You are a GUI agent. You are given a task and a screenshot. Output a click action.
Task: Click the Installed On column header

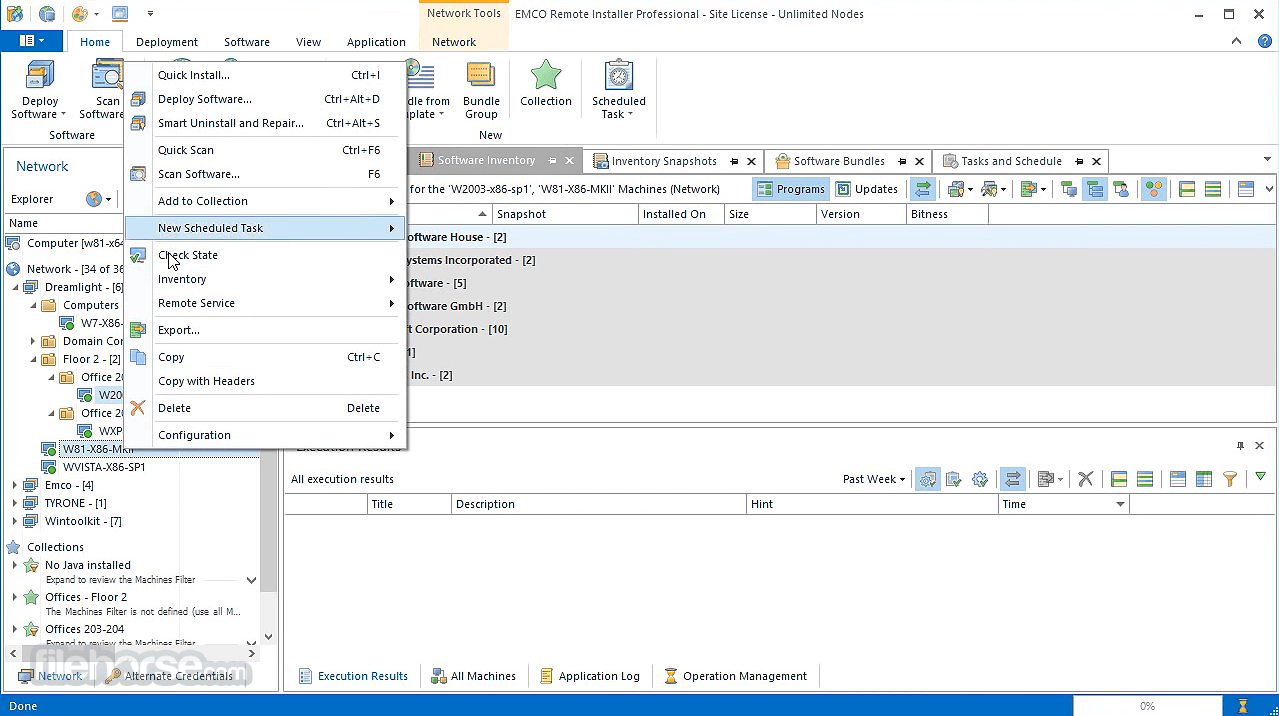click(x=681, y=214)
